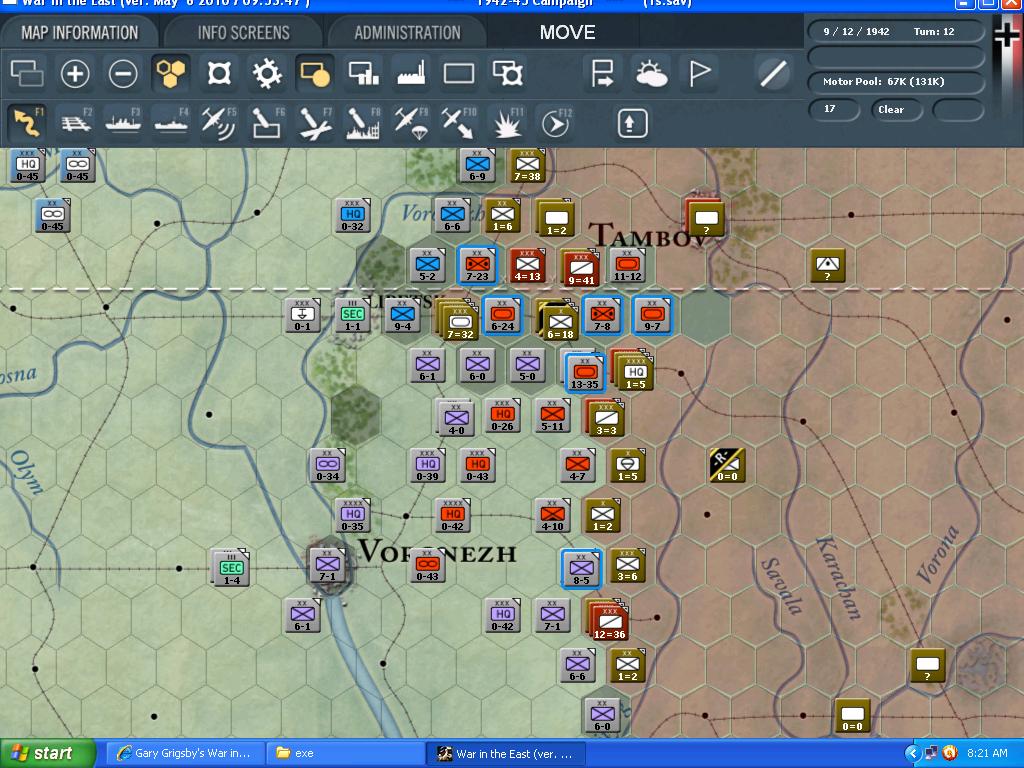
Task: Zoom out the map with minus icon
Action: [x=123, y=73]
